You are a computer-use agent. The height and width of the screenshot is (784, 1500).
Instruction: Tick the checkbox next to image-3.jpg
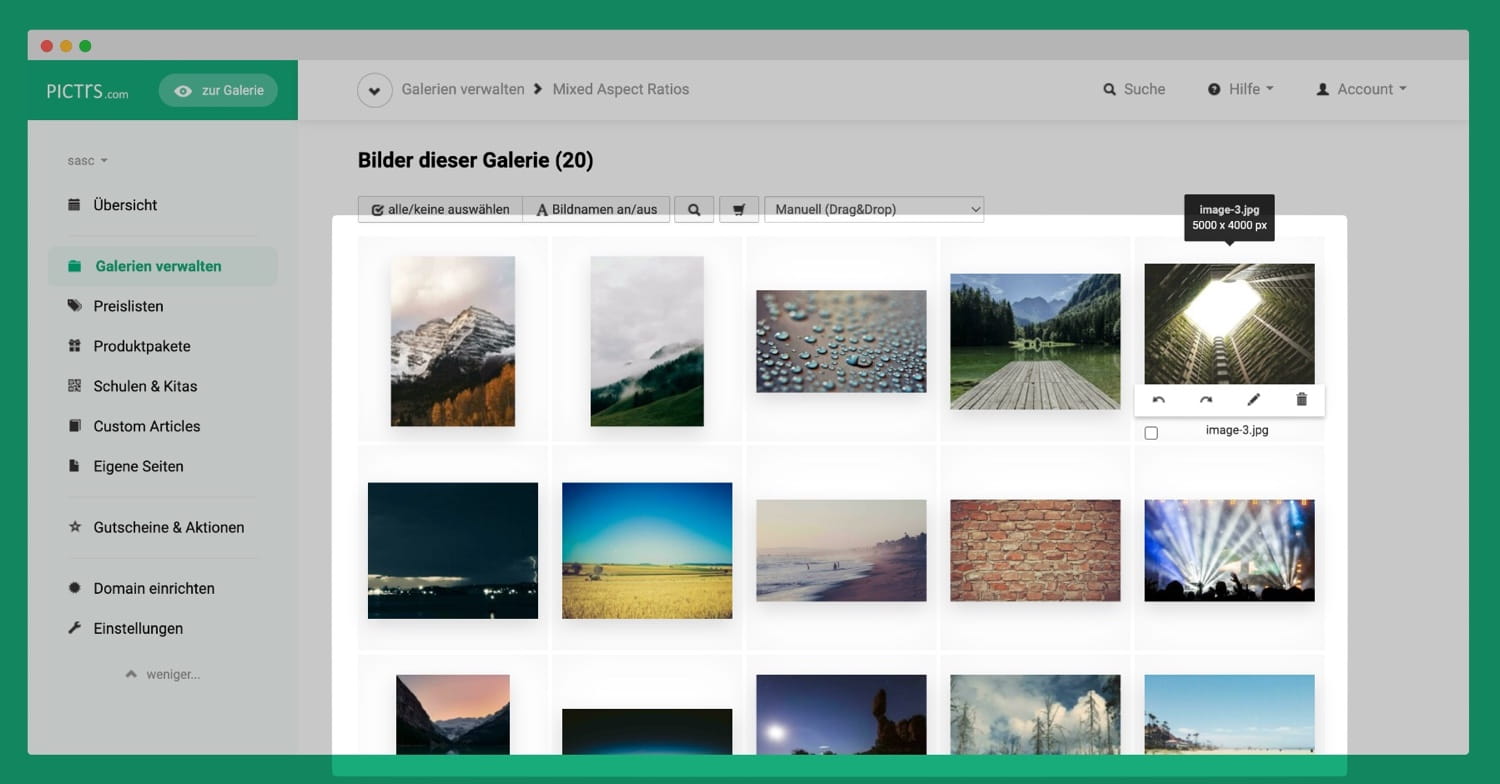(1151, 433)
